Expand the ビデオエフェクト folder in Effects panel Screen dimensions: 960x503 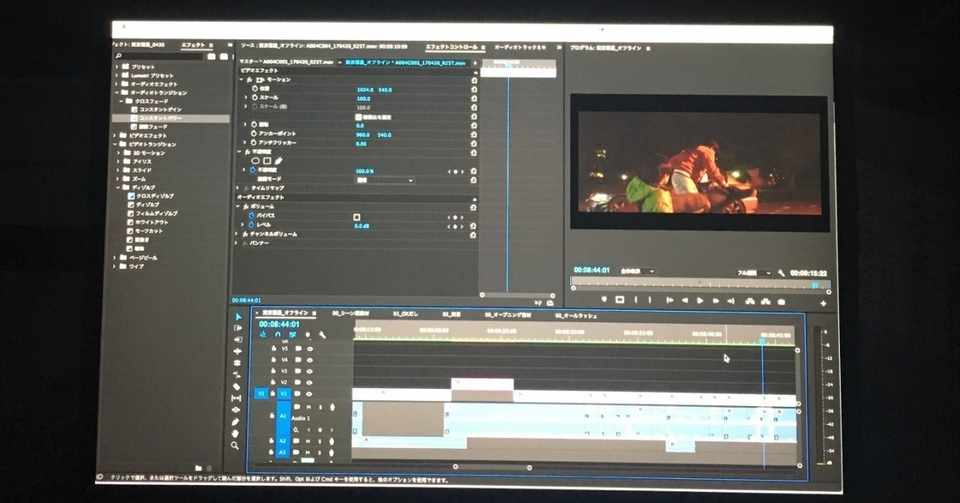[143, 135]
